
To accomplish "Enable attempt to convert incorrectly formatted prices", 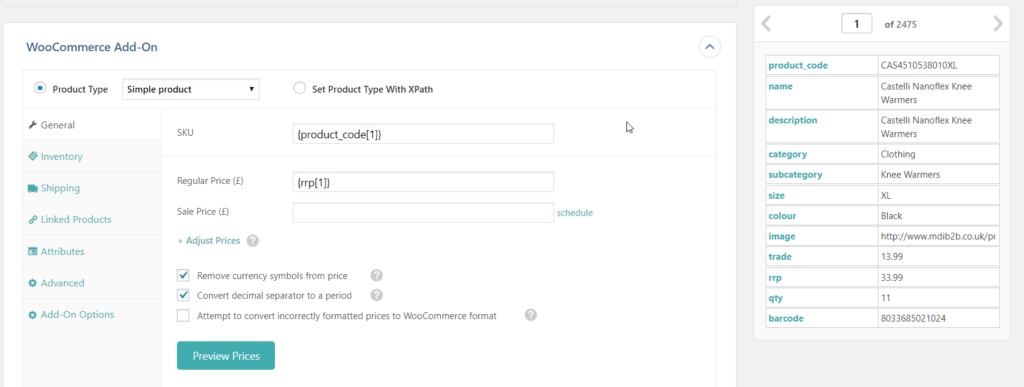I will point(183,316).
